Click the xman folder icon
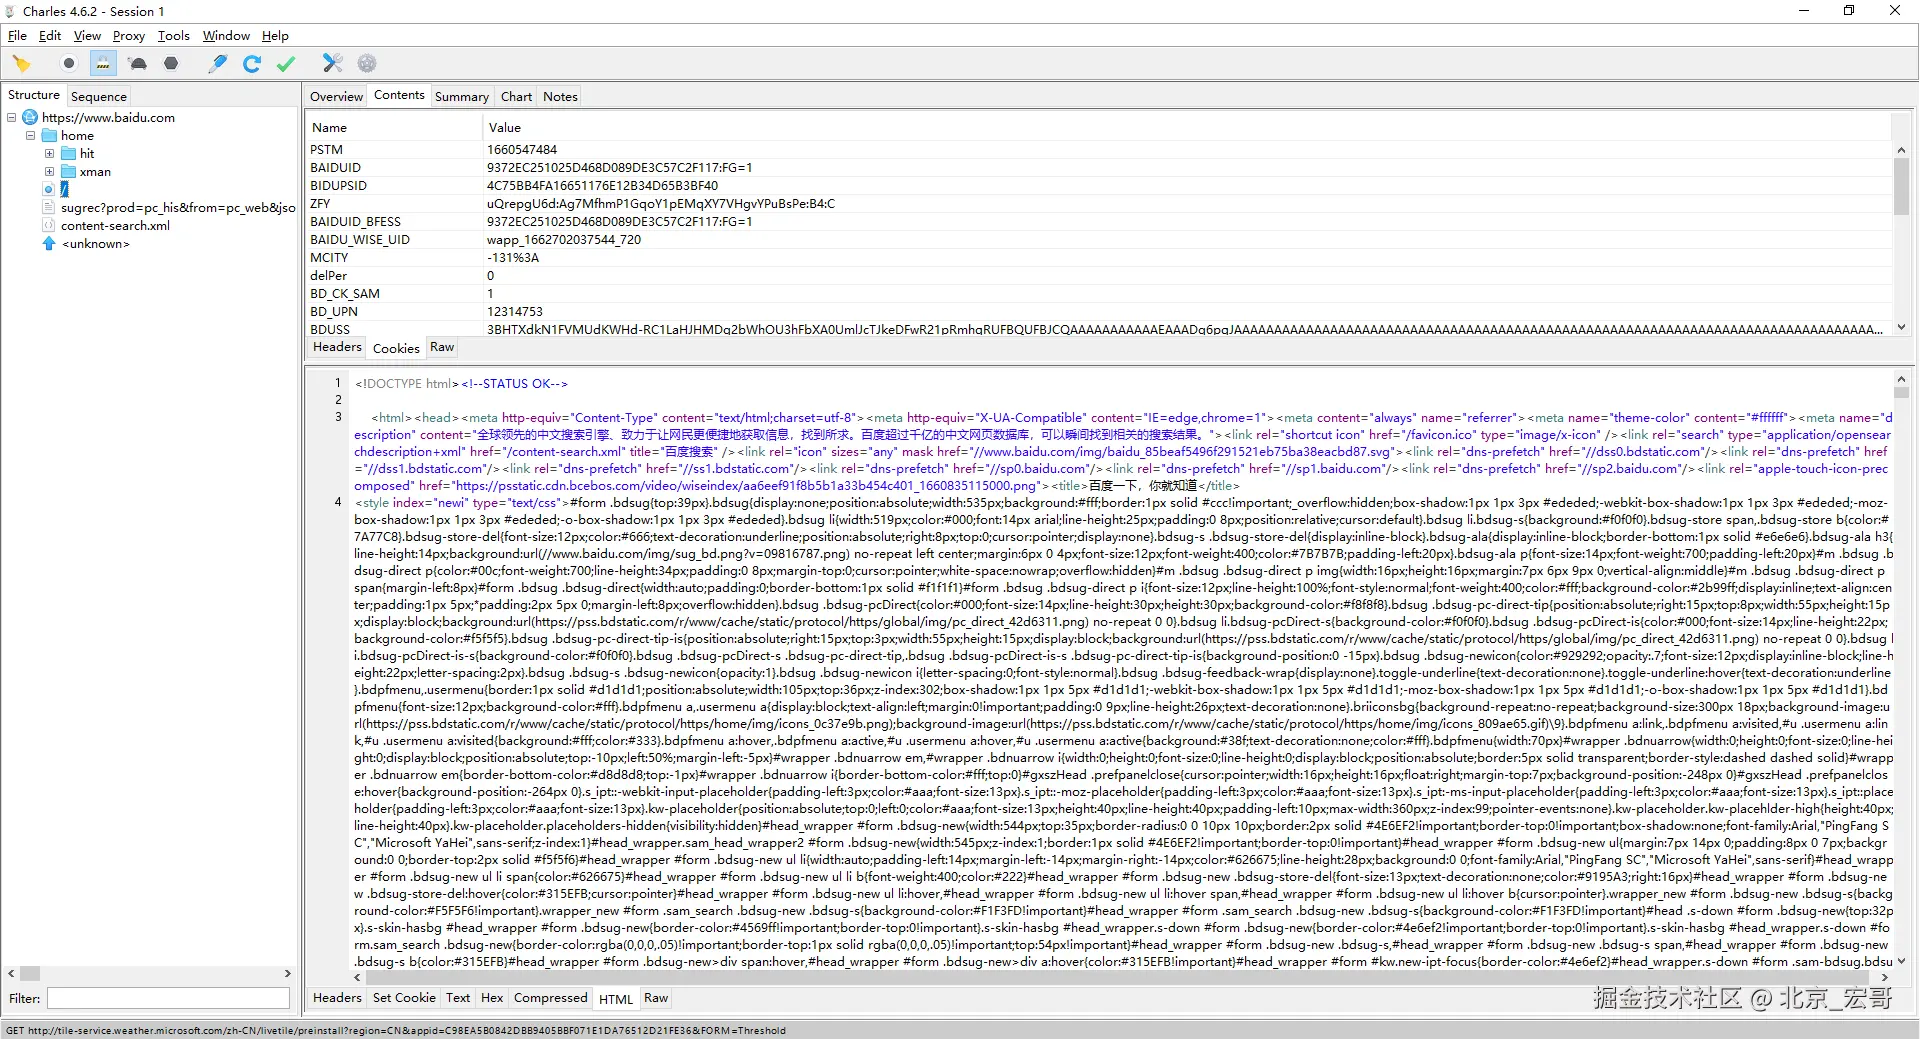1920x1039 pixels. click(68, 172)
